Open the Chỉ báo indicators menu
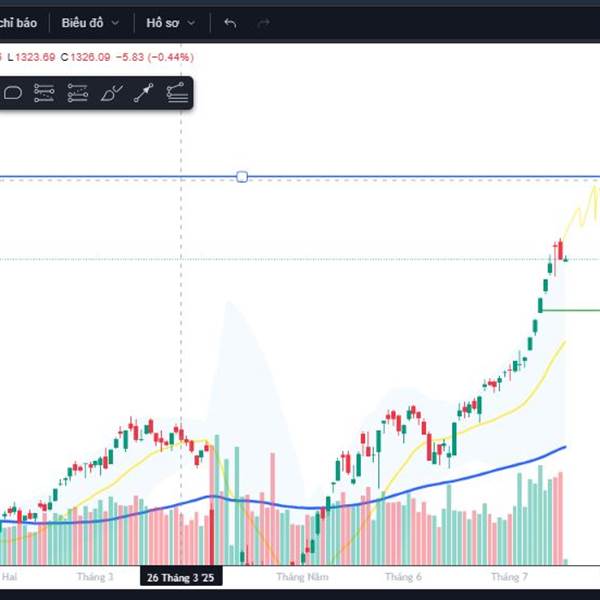This screenshot has width=600, height=600. (18, 23)
